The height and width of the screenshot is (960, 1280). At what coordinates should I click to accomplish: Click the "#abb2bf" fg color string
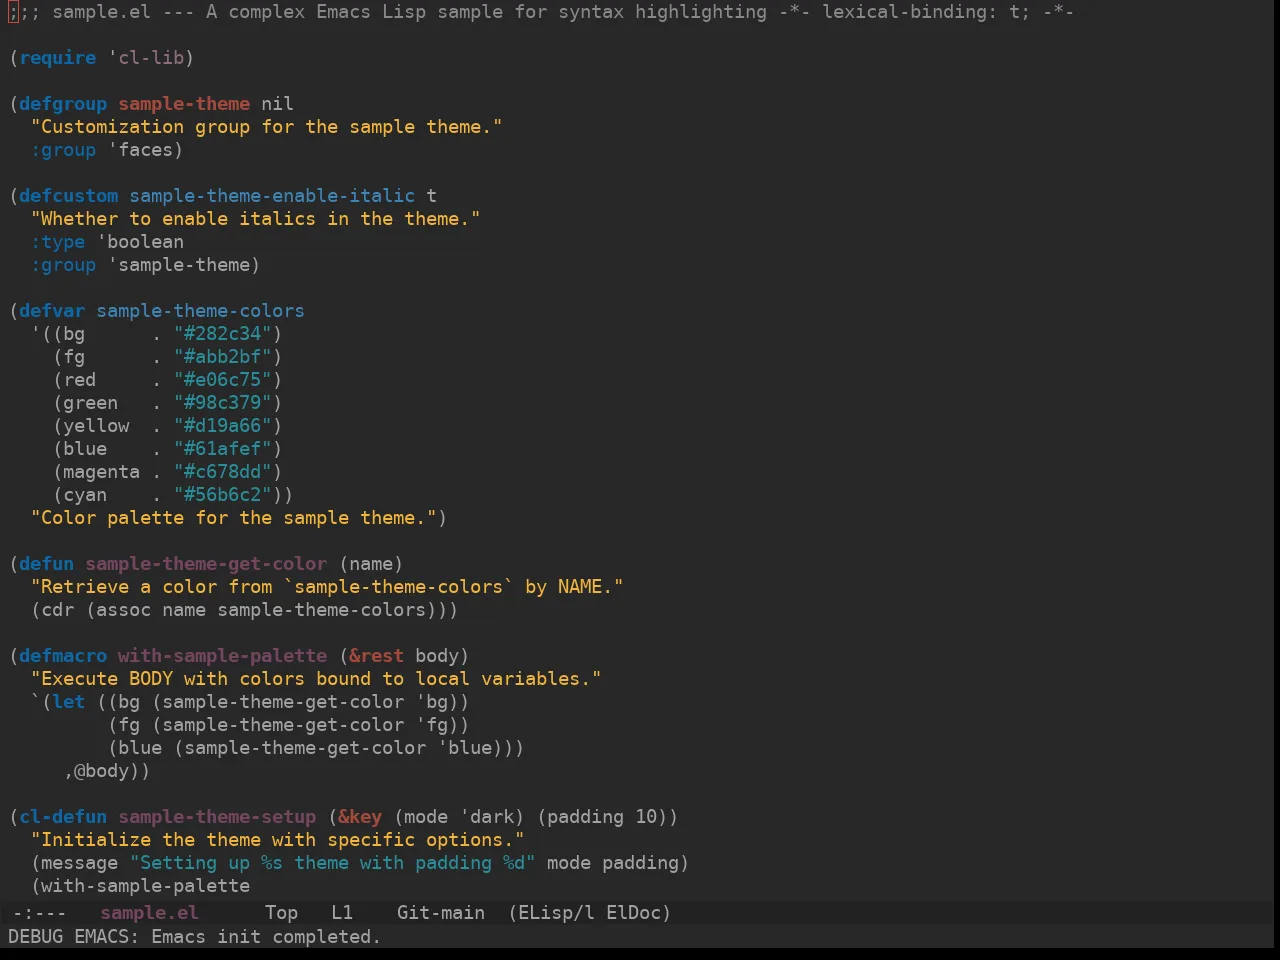pos(223,356)
